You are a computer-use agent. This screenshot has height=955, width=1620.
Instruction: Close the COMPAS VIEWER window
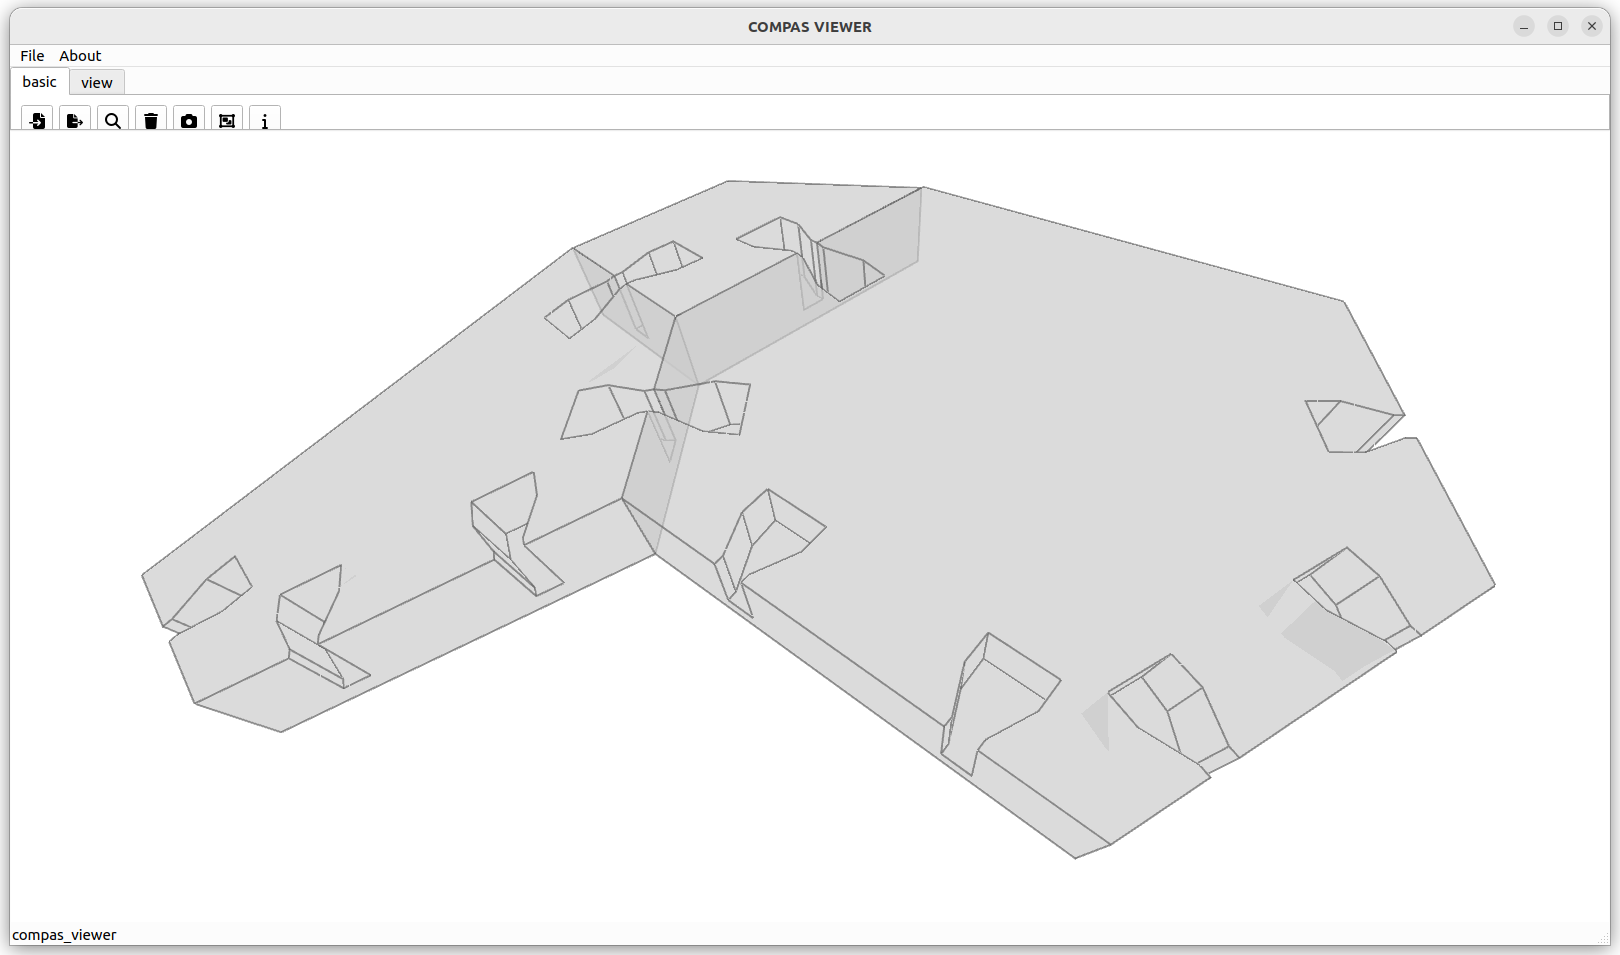(x=1592, y=27)
